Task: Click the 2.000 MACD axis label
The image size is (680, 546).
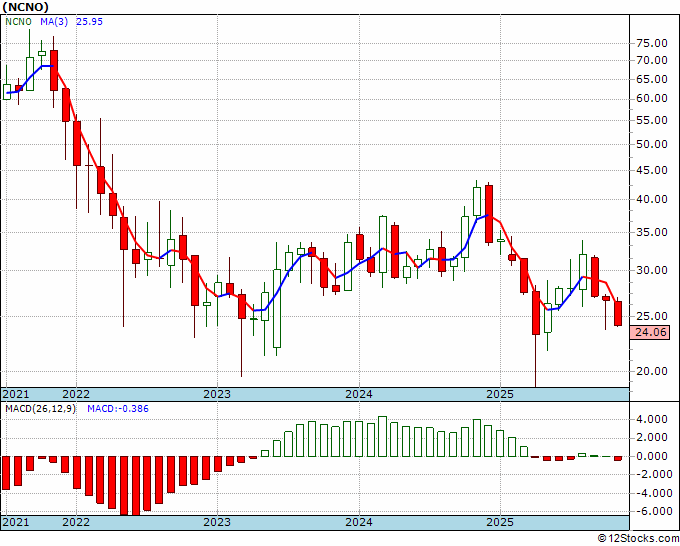Action: (x=654, y=438)
